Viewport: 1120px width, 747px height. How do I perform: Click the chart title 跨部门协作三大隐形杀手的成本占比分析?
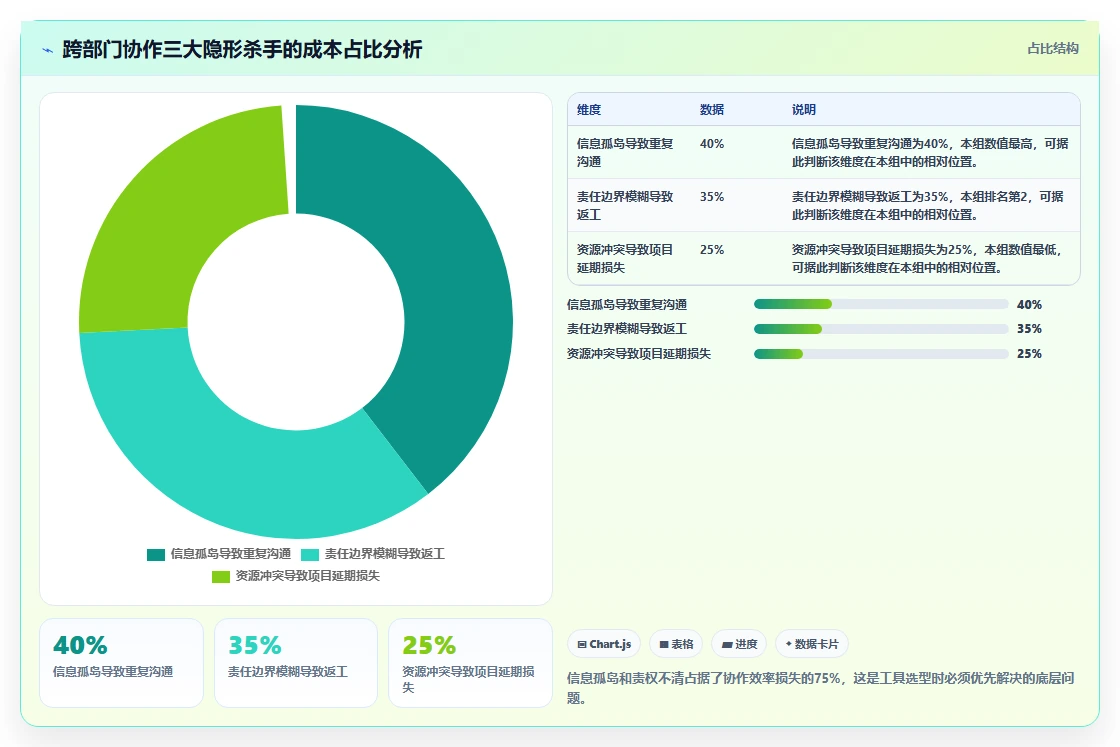click(242, 49)
